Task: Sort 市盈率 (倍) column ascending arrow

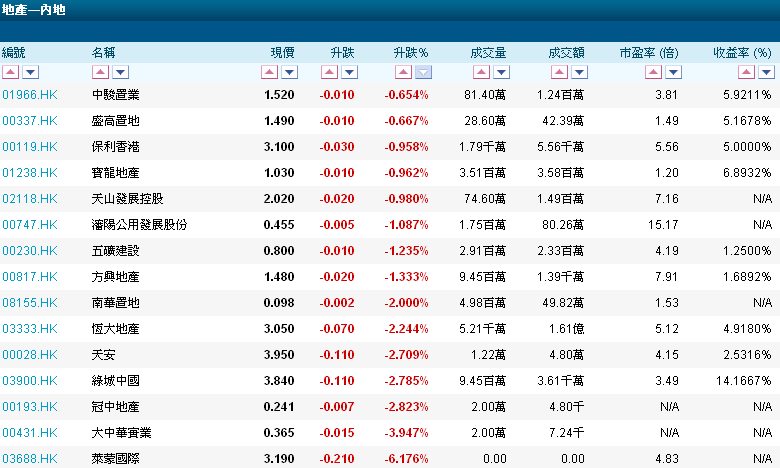Action: point(653,72)
